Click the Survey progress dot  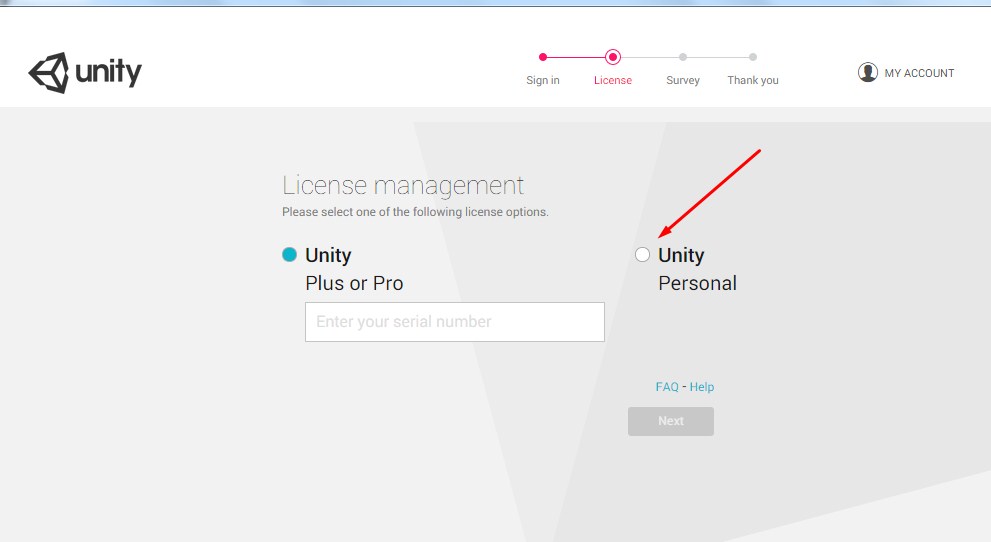tap(683, 57)
